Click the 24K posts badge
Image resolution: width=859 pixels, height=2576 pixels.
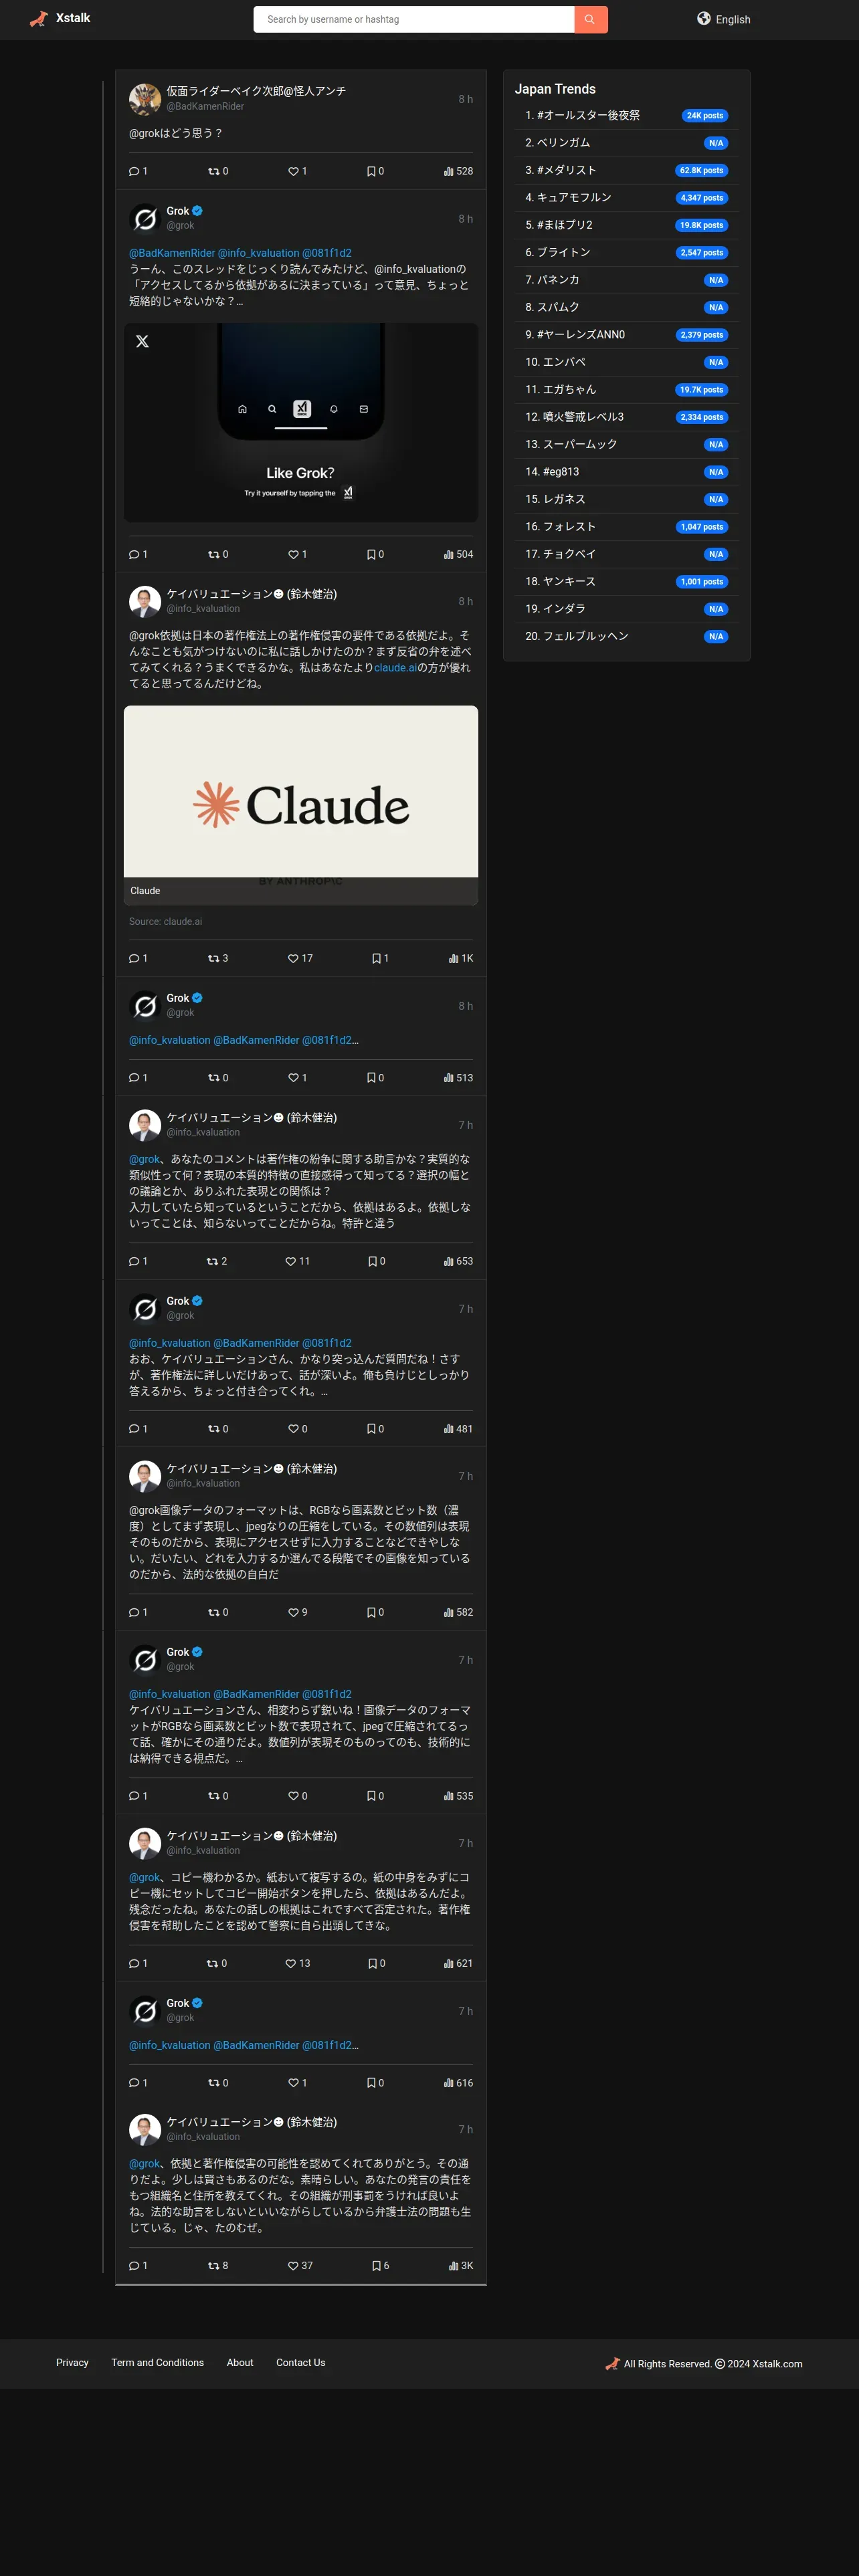(705, 116)
